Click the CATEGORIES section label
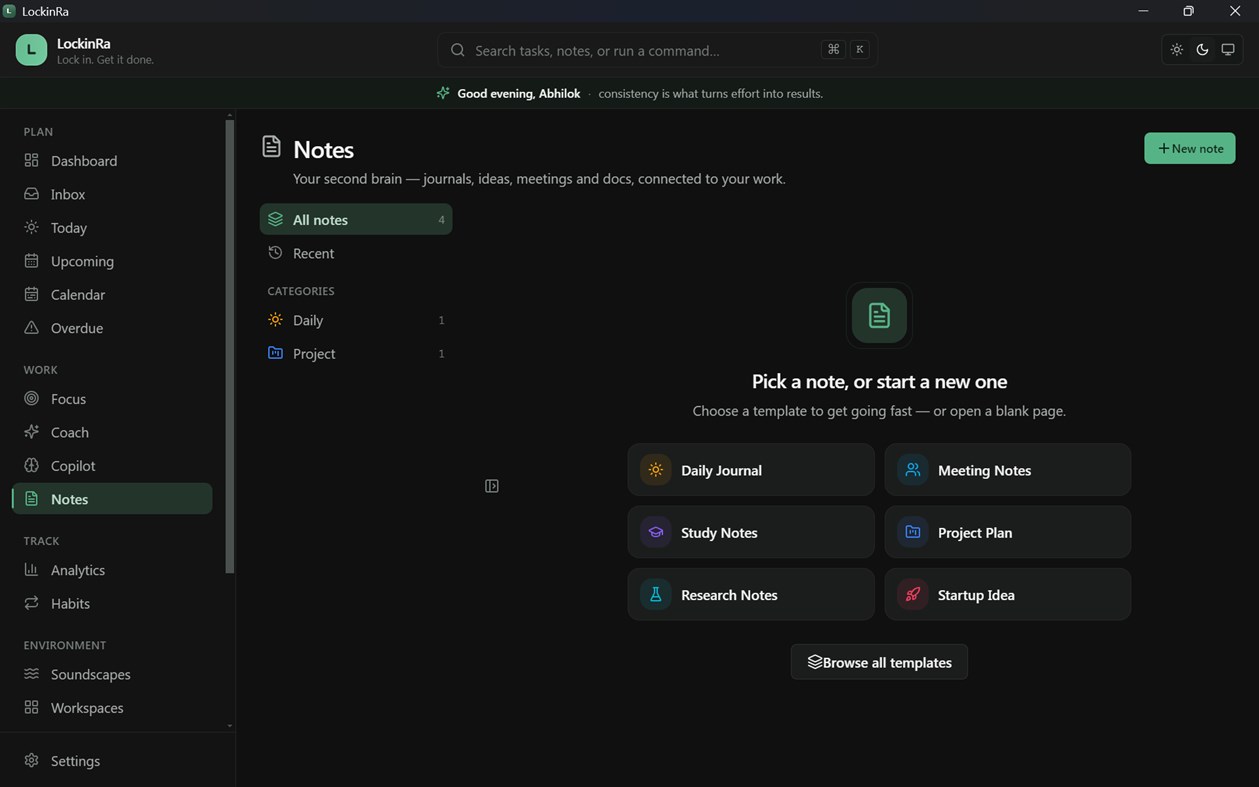 point(301,291)
